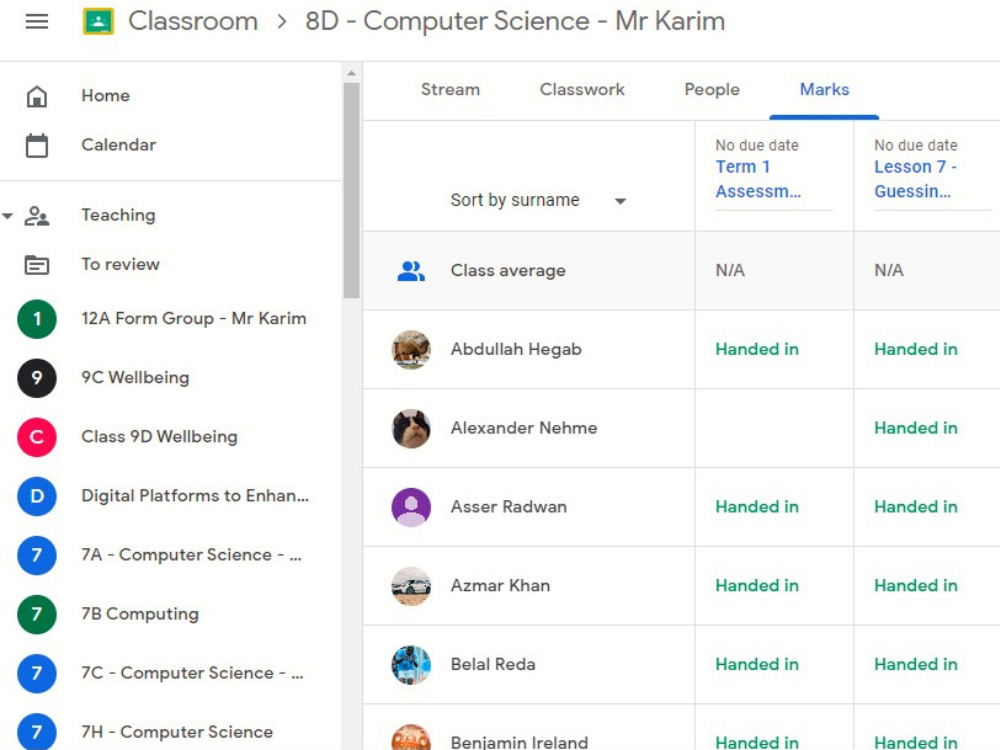Click the blue D circle icon
Screen dimensions: 1000x750
coord(36,496)
